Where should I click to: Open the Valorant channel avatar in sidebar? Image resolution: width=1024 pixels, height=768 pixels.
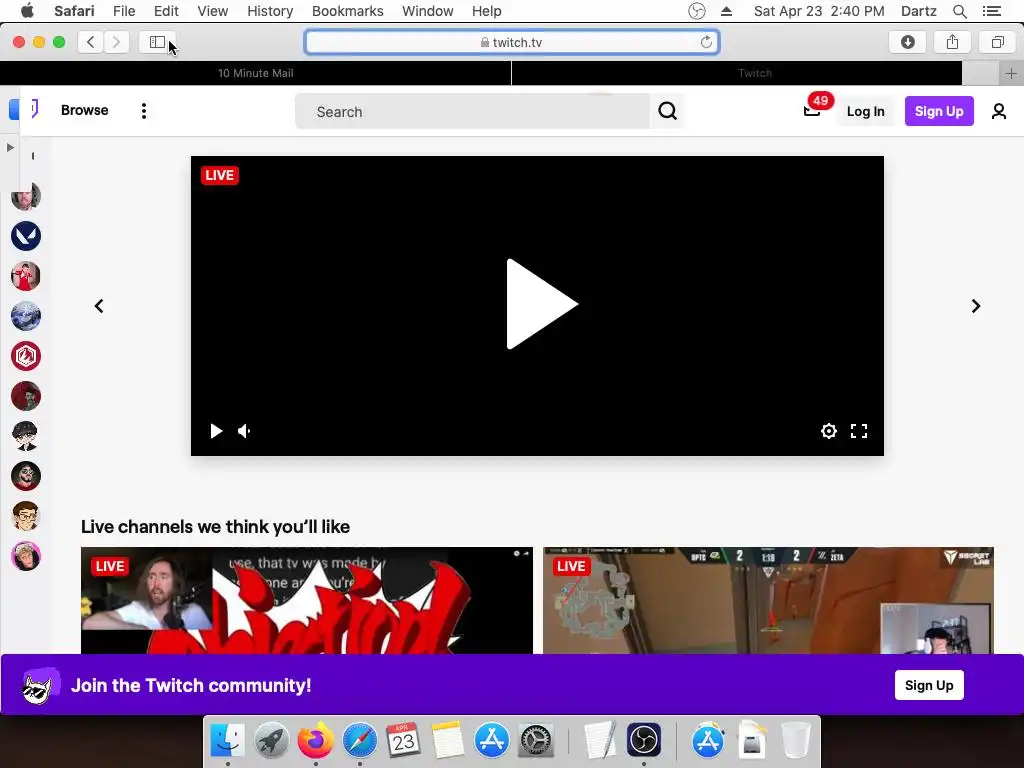[26, 236]
